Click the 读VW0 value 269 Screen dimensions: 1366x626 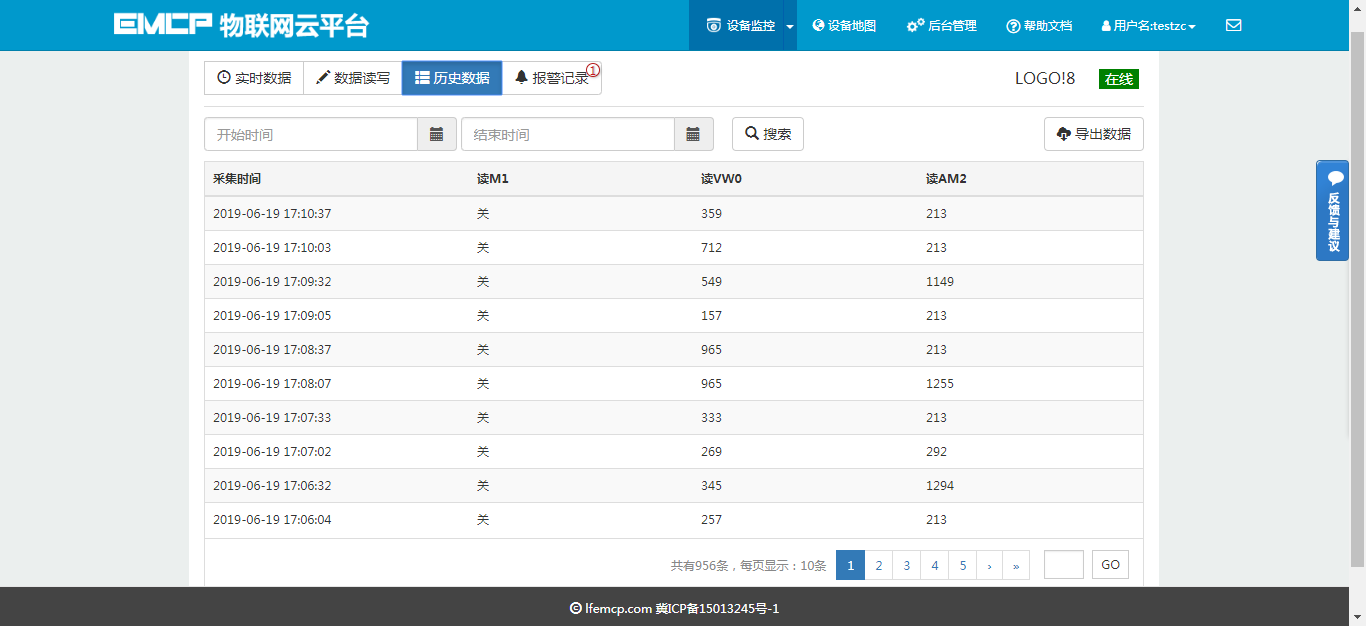coord(712,452)
